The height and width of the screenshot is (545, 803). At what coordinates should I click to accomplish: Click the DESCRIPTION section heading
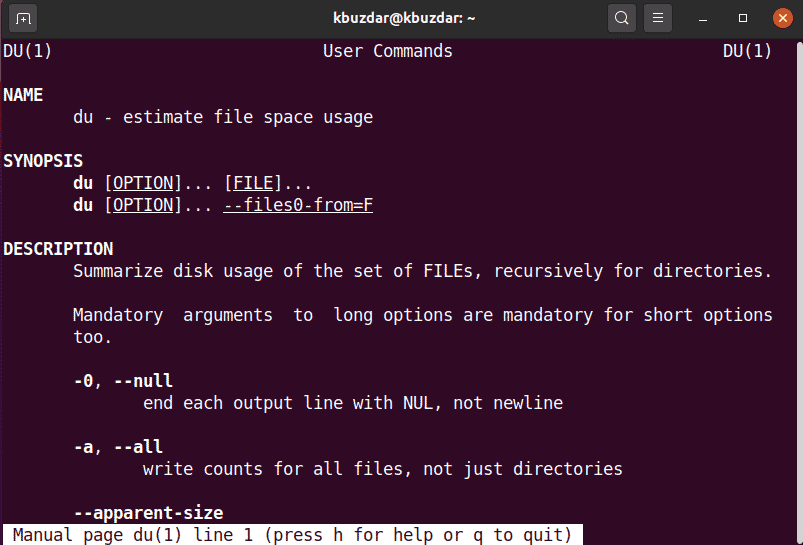pyautogui.click(x=58, y=249)
